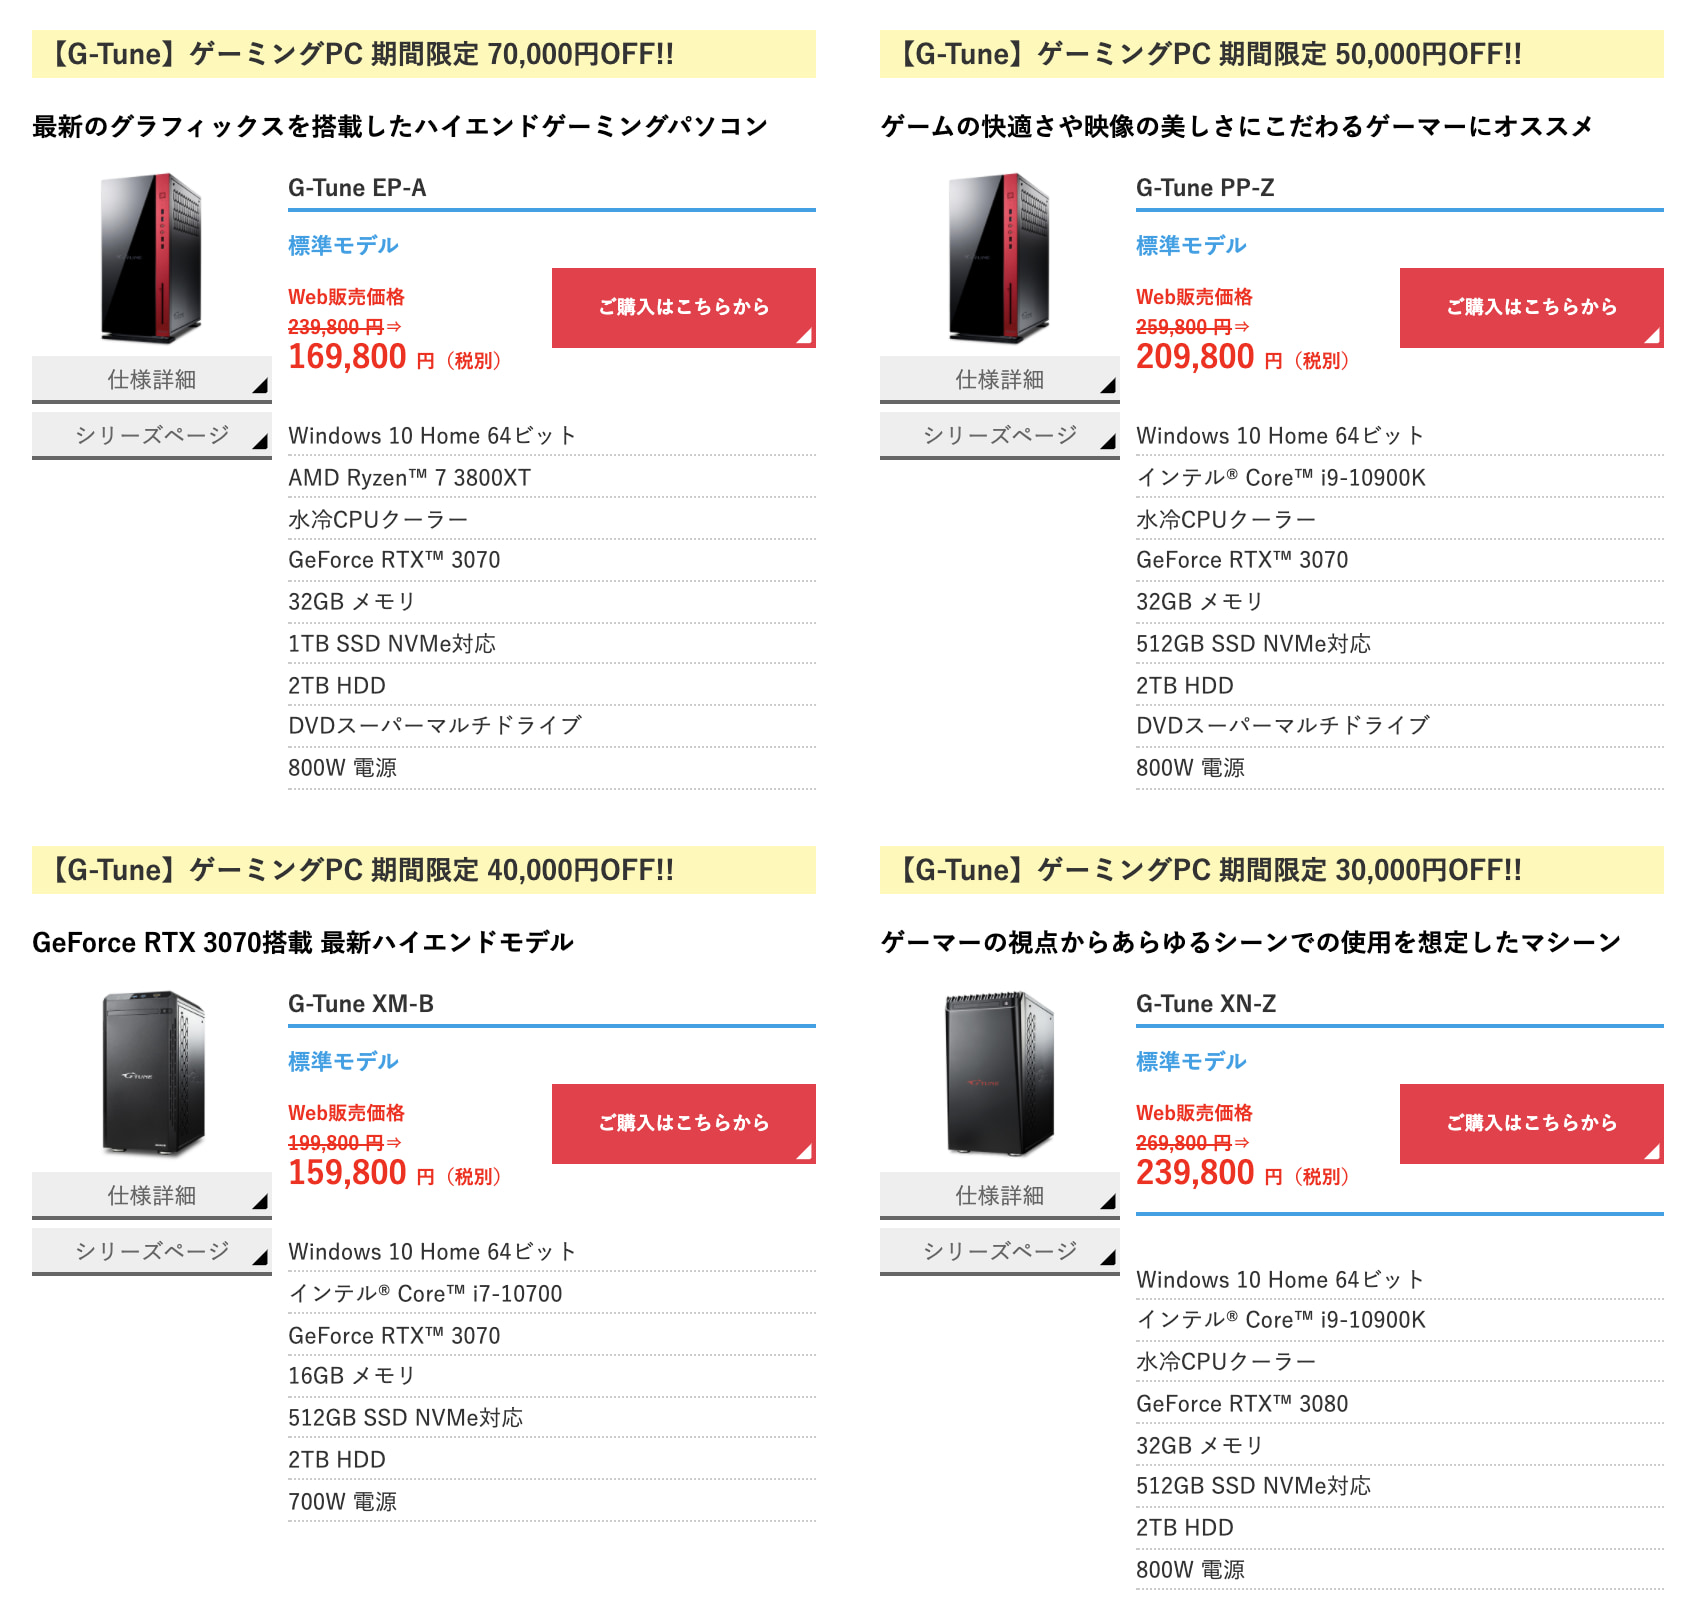Viewport: 1696px width, 1622px height.
Task: Open シリーズページ for G-Tune XM-B
Action: tap(152, 1252)
